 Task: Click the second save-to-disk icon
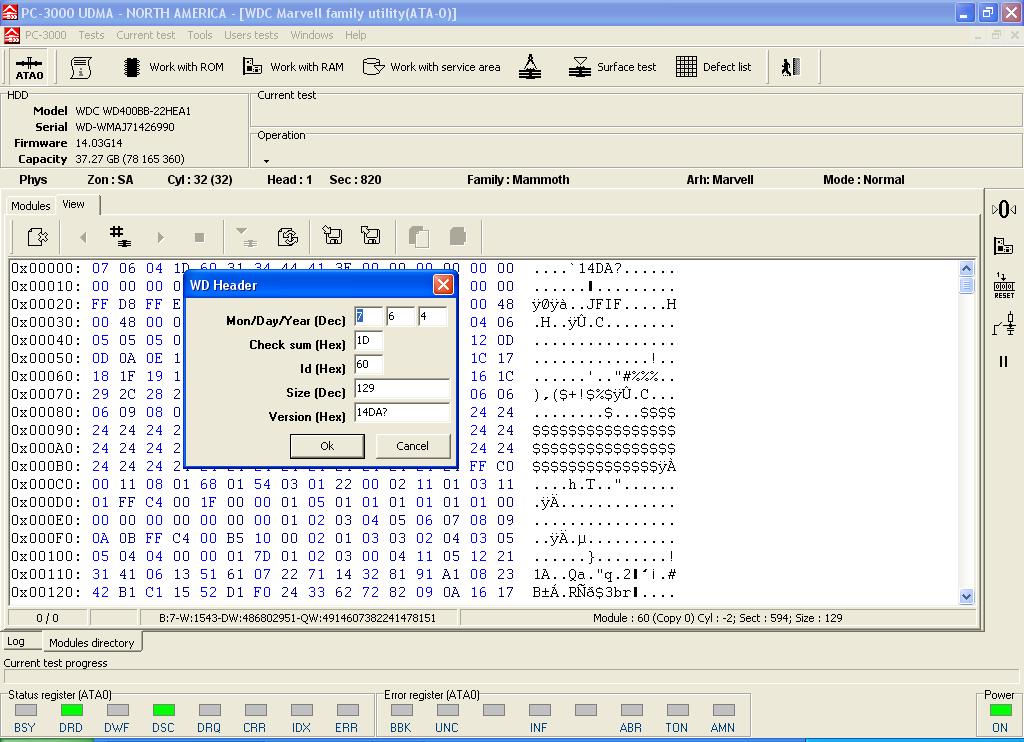(370, 235)
